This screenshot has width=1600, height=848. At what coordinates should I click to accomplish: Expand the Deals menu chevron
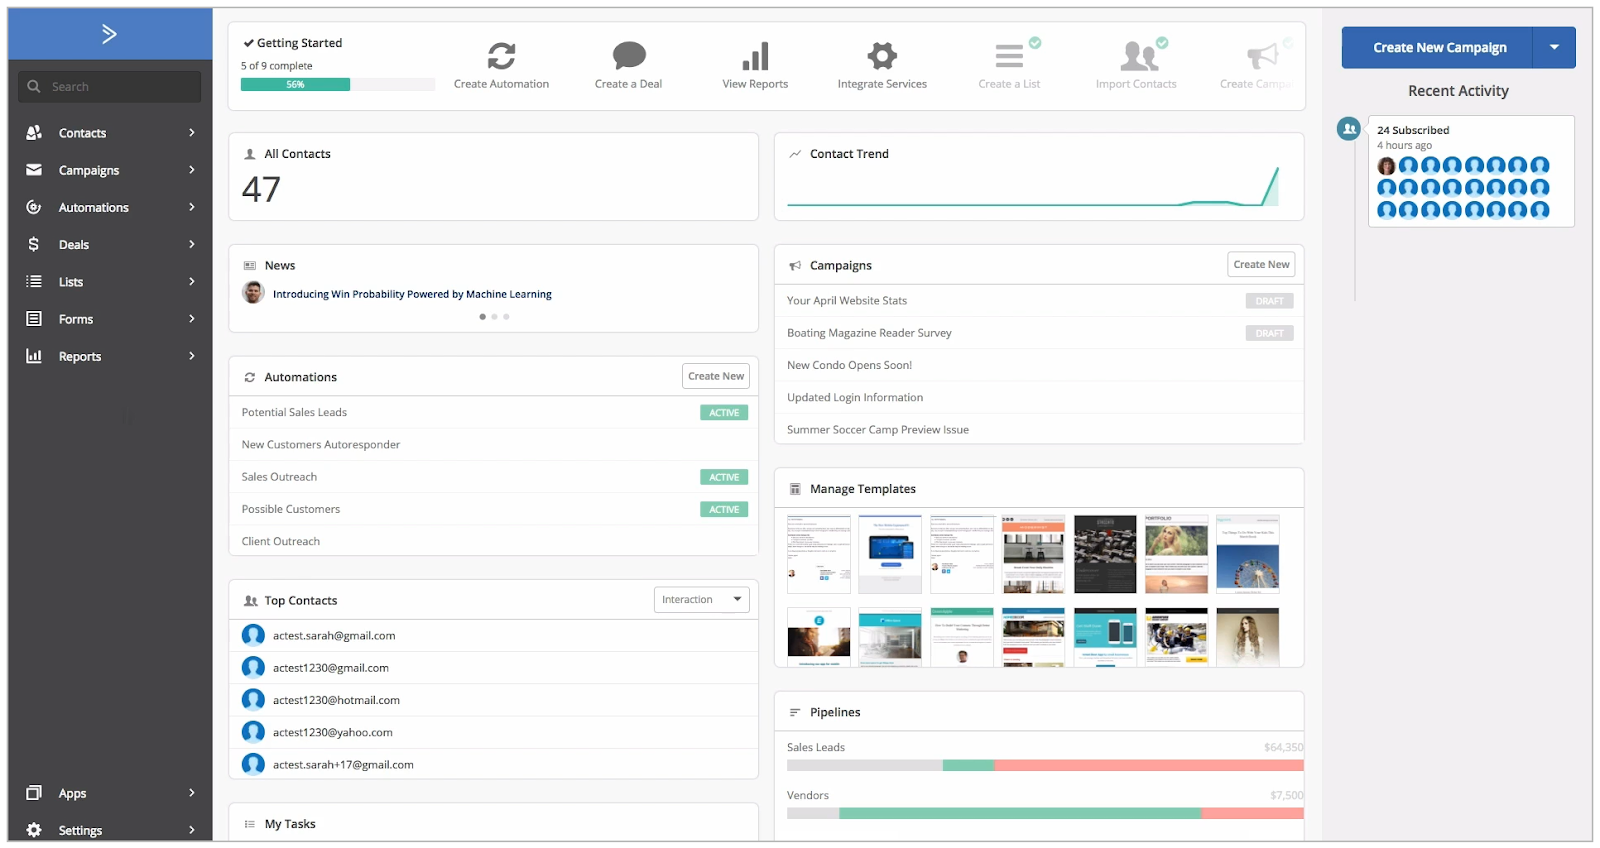(192, 244)
